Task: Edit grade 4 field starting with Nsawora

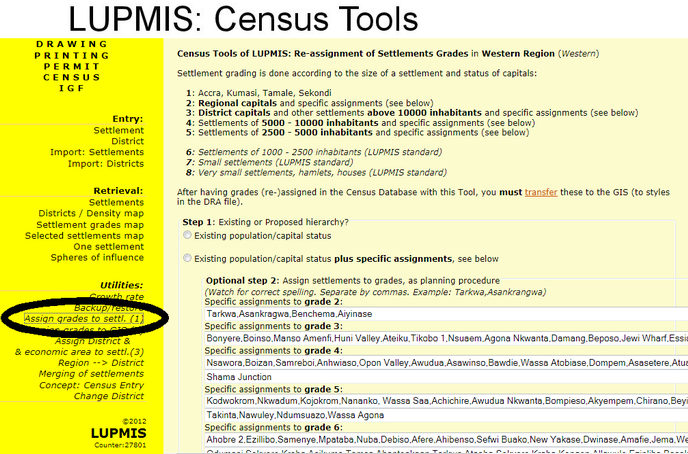Action: 446,363
